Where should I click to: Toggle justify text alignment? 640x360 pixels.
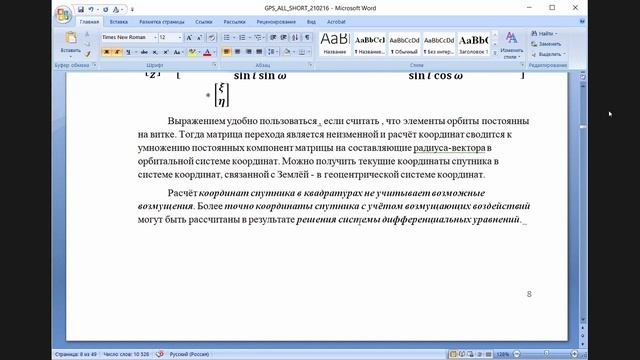pos(259,52)
